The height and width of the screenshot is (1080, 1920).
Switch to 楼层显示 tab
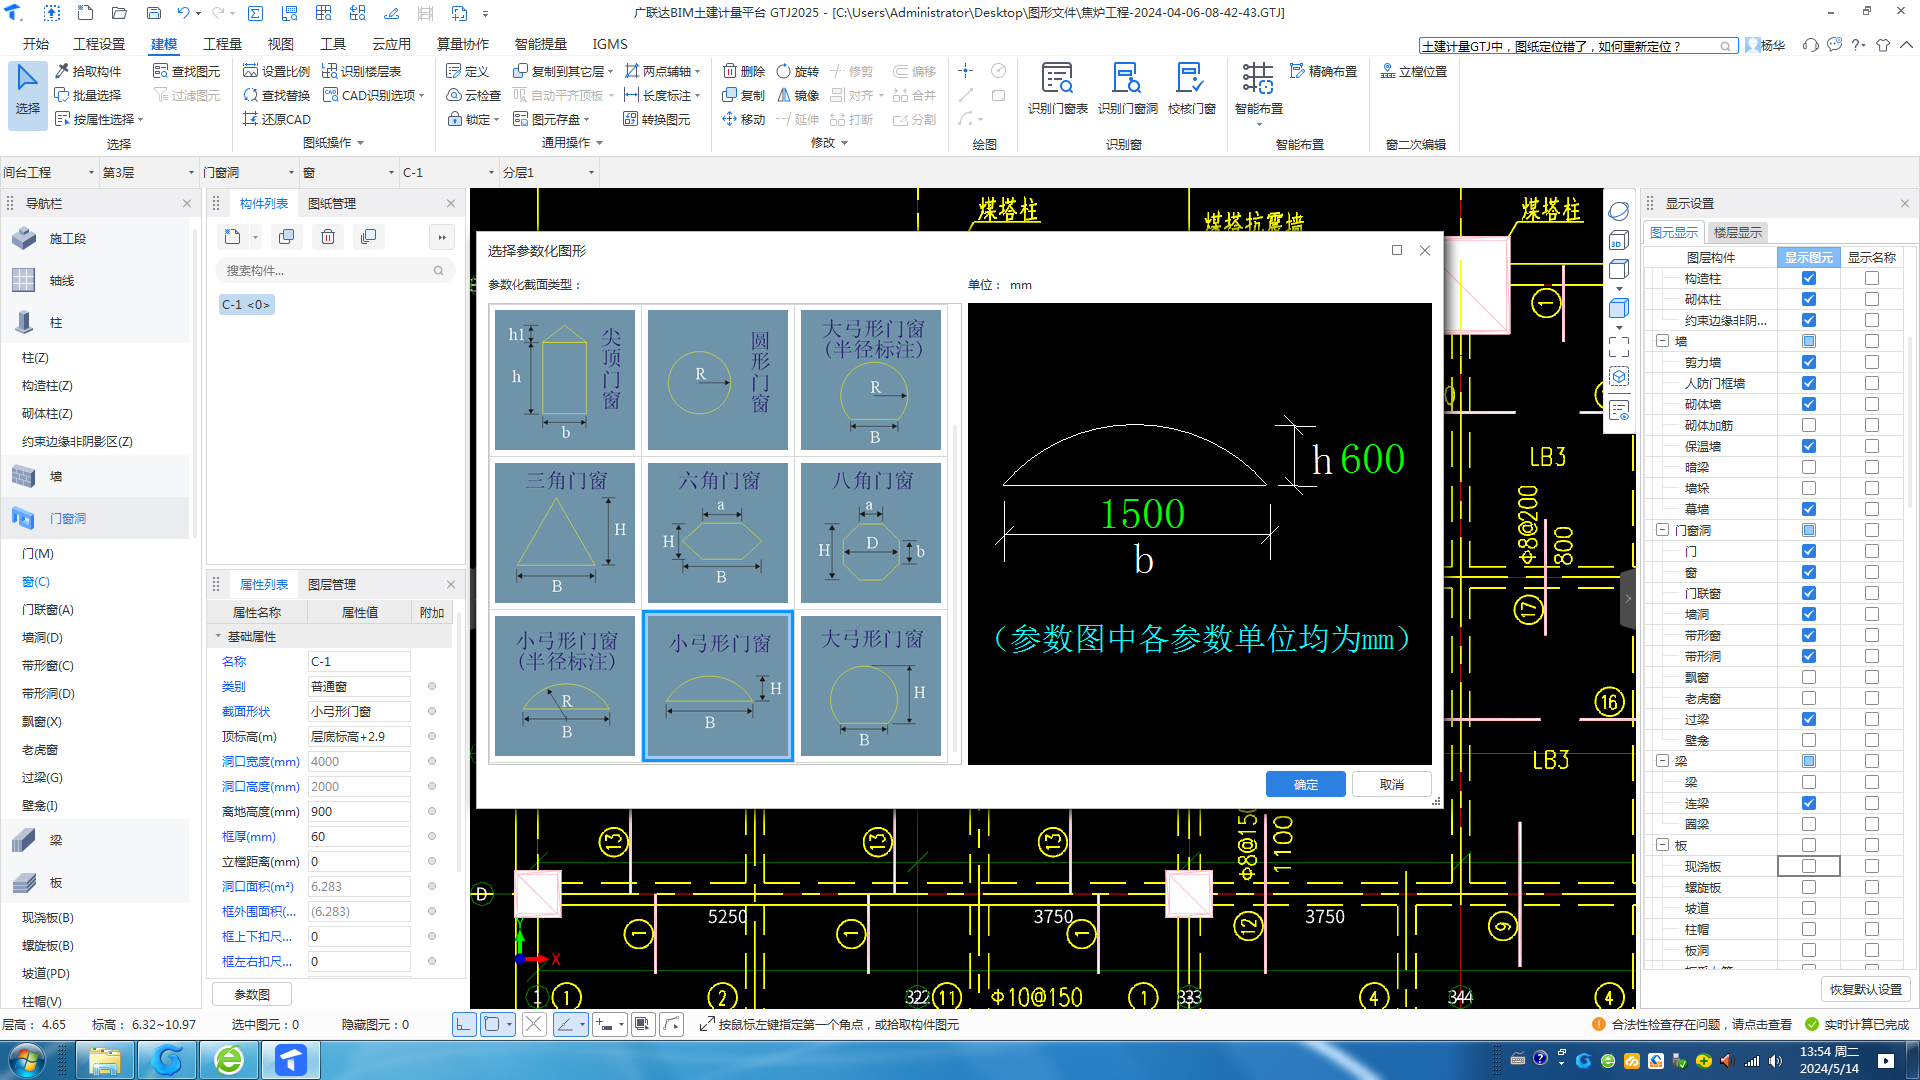click(1738, 233)
